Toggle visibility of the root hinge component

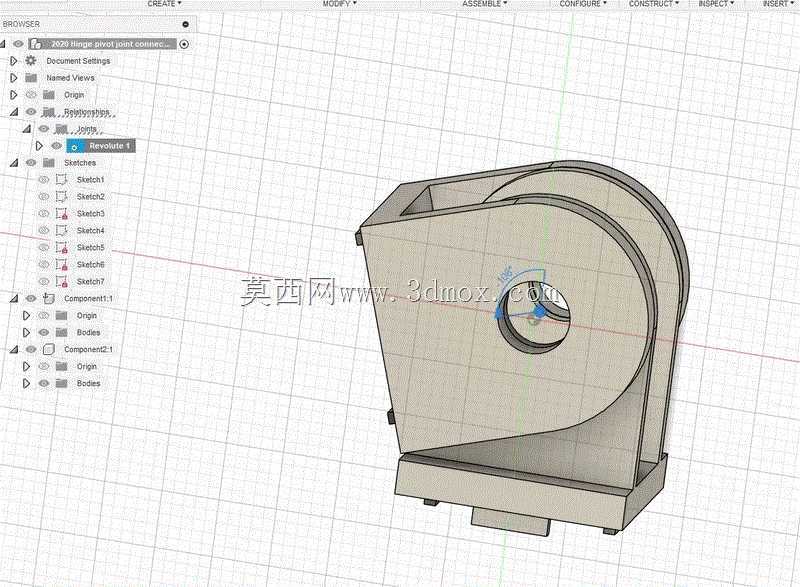click(x=18, y=44)
